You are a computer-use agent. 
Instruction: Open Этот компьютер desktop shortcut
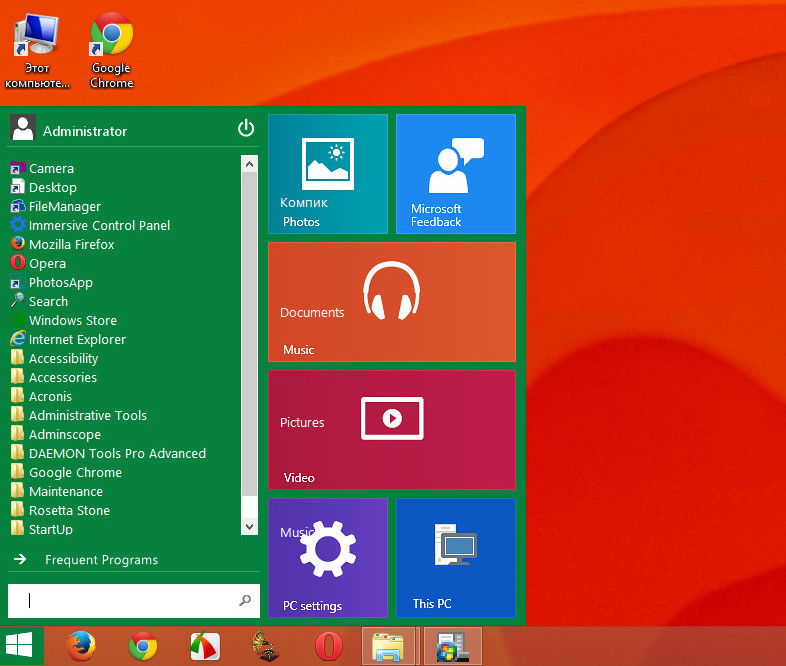coord(37,50)
